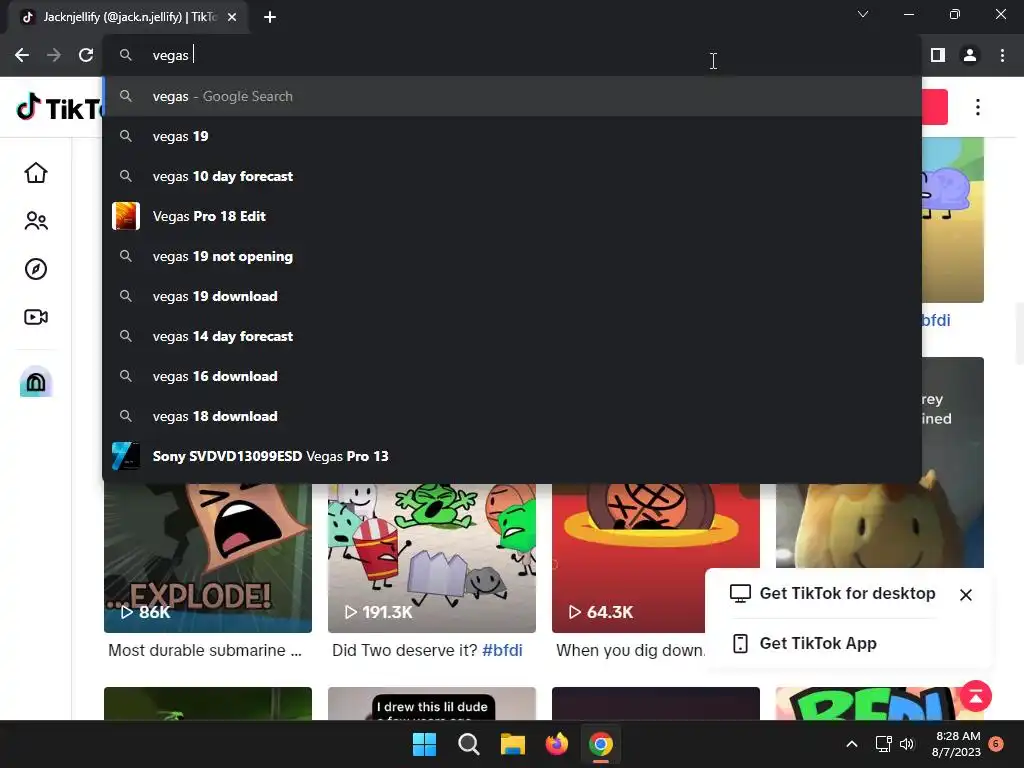Pick 'vegas 18 download' suggestion
This screenshot has height=768, width=1024.
512,417
